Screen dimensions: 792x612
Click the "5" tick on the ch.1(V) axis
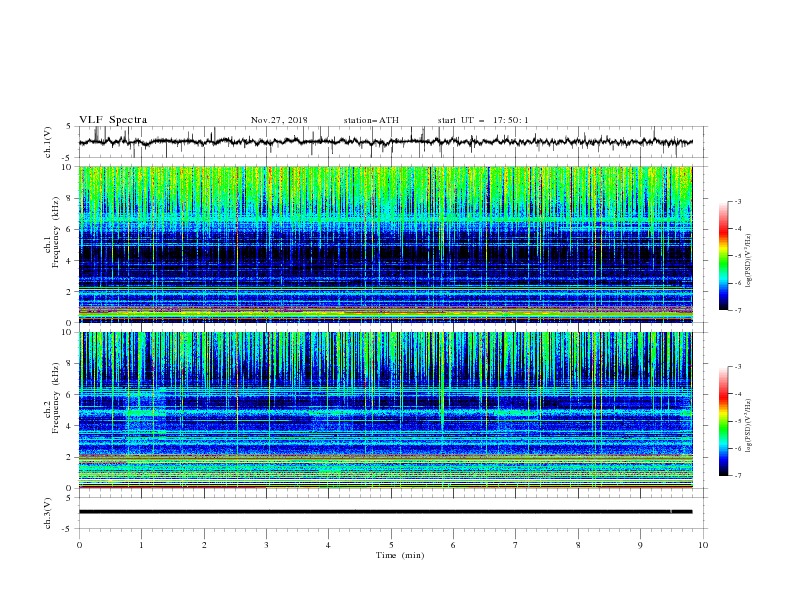click(69, 126)
